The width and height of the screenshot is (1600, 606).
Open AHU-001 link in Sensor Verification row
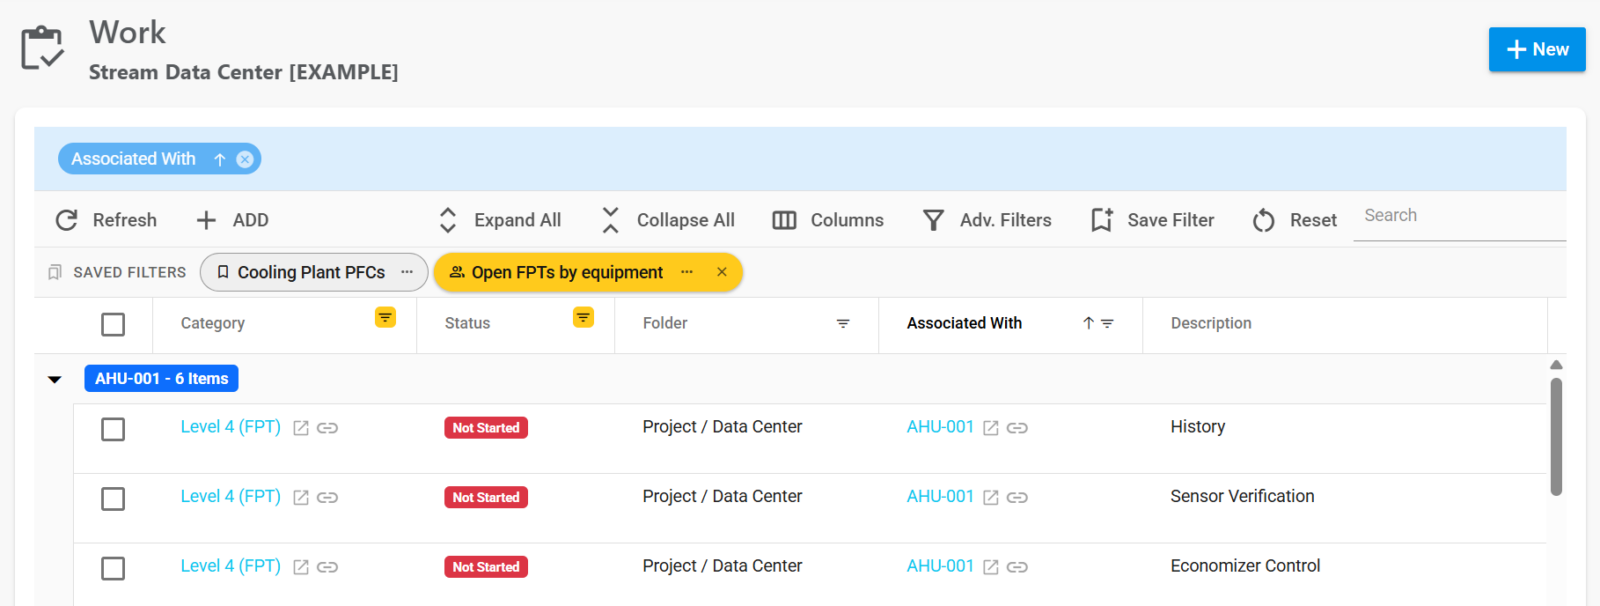940,497
